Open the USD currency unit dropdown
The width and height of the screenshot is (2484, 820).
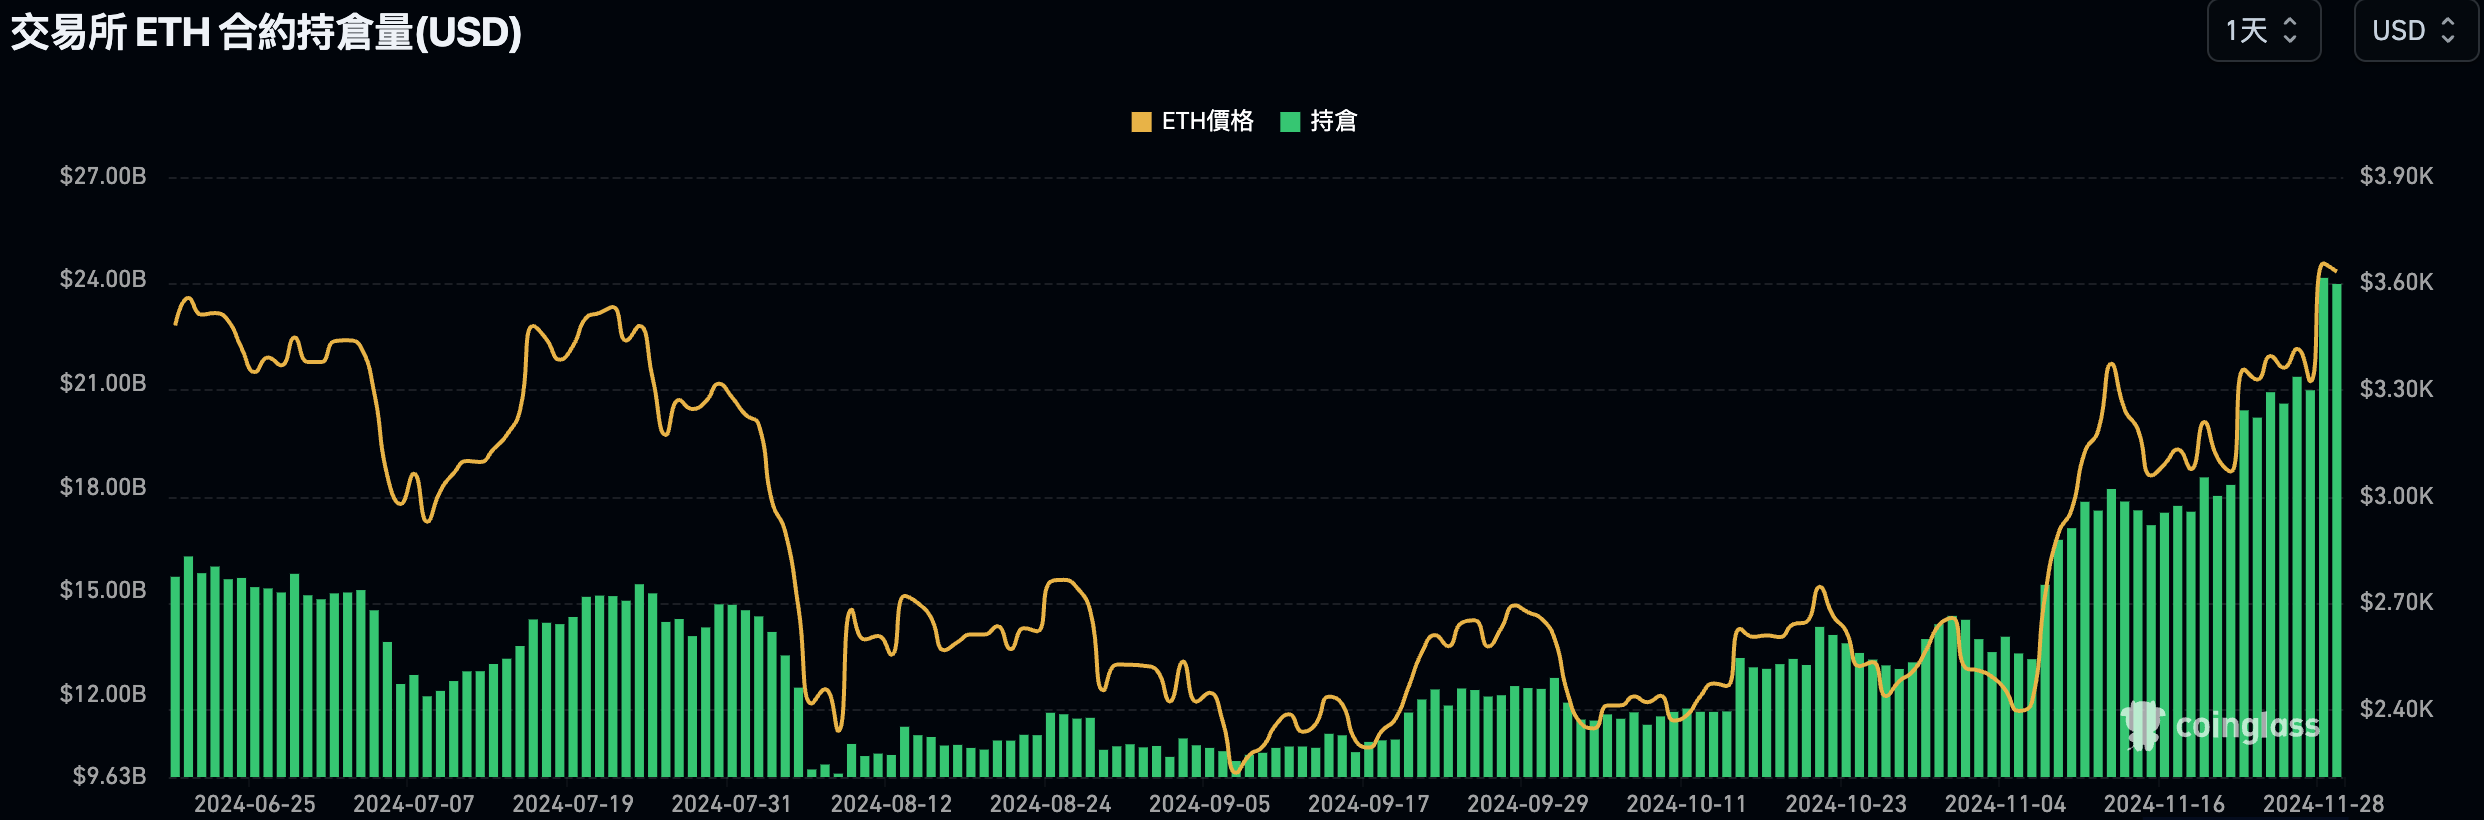pyautogui.click(x=2414, y=31)
